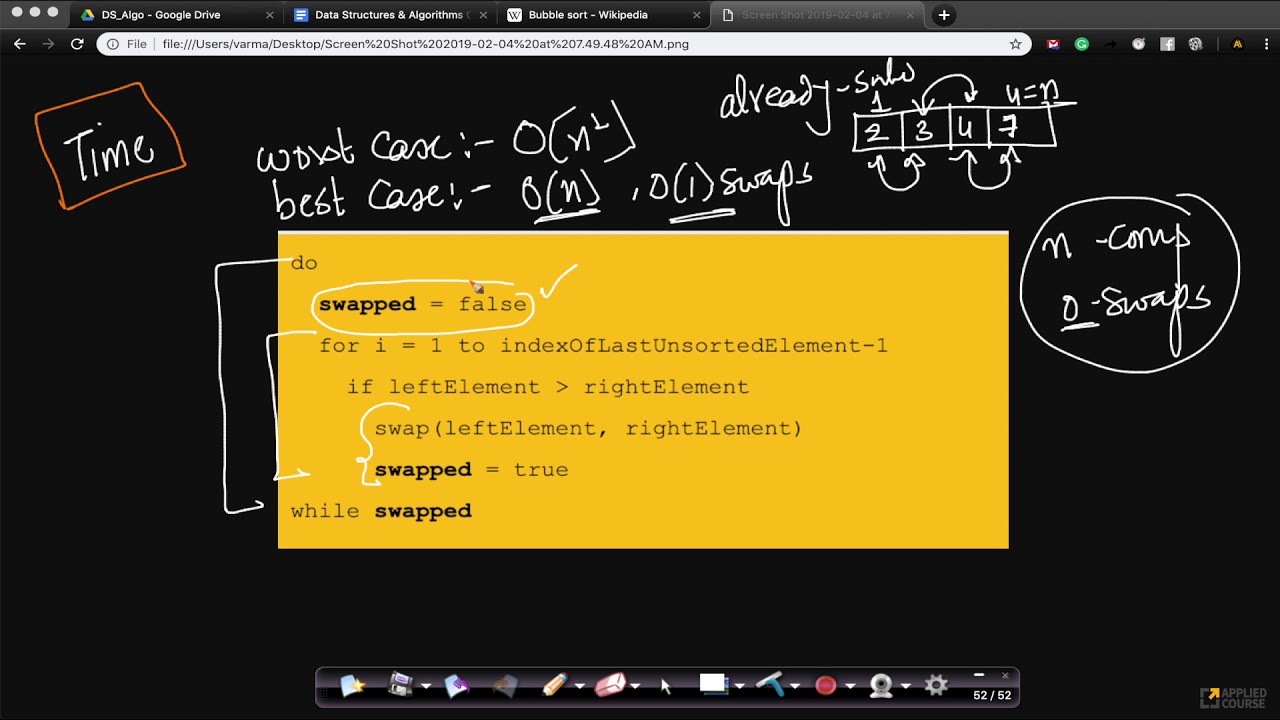This screenshot has height=720, width=1280.
Task: Open the save options dropdown arrow
Action: [425, 686]
